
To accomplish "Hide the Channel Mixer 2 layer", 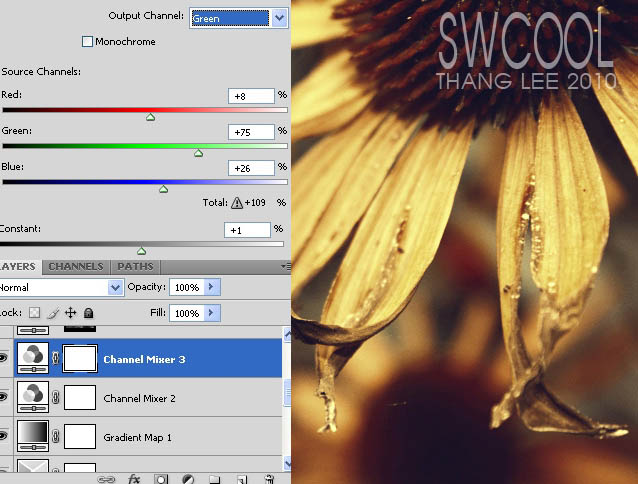I will pyautogui.click(x=4, y=397).
